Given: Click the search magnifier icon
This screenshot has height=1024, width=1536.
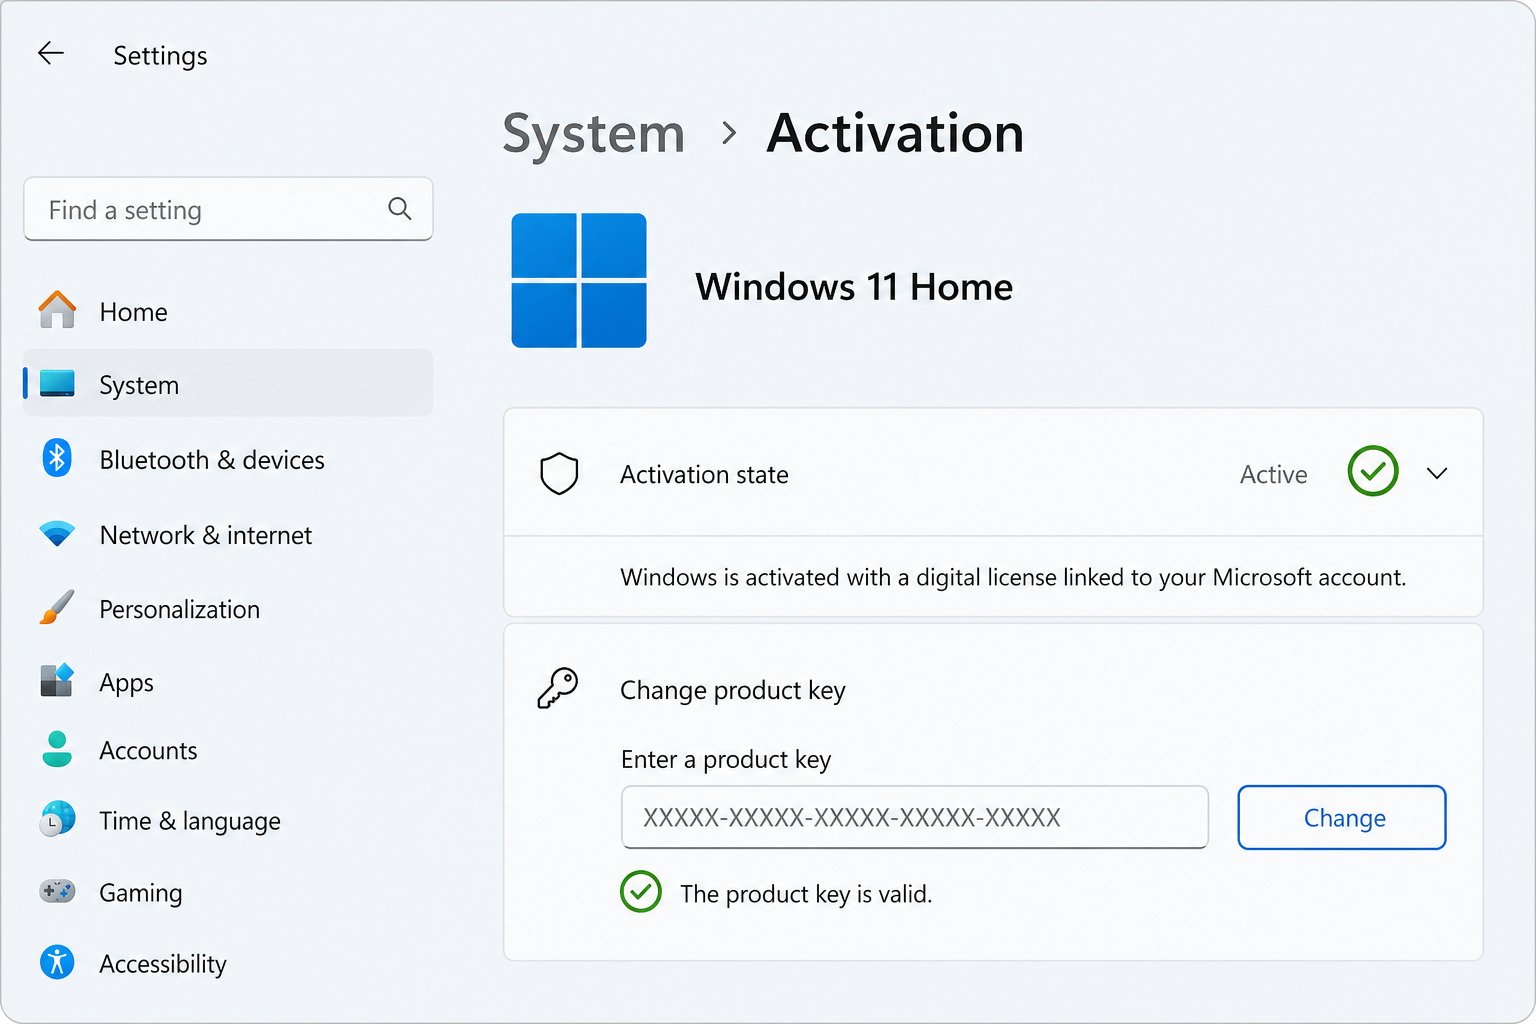Looking at the screenshot, I should coord(400,209).
